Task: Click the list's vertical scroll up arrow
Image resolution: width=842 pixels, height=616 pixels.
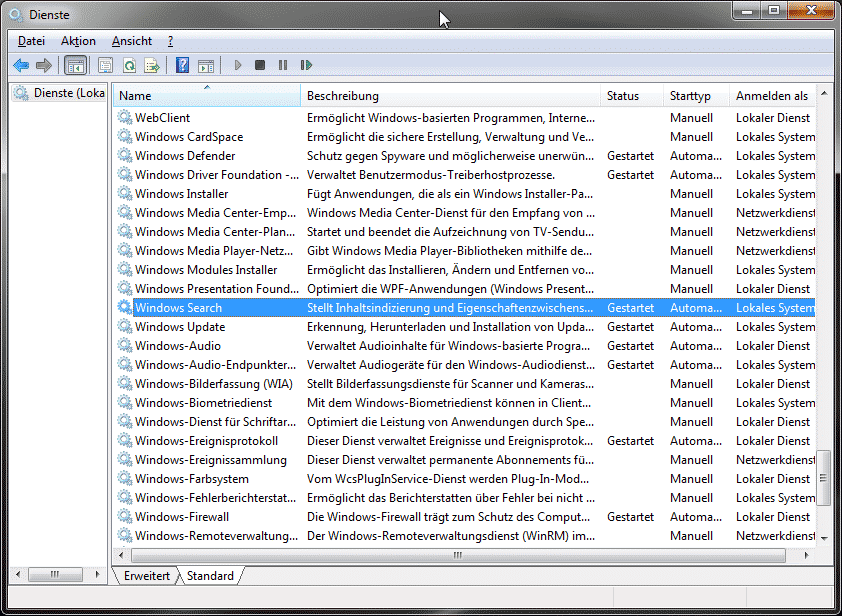Action: tap(824, 93)
